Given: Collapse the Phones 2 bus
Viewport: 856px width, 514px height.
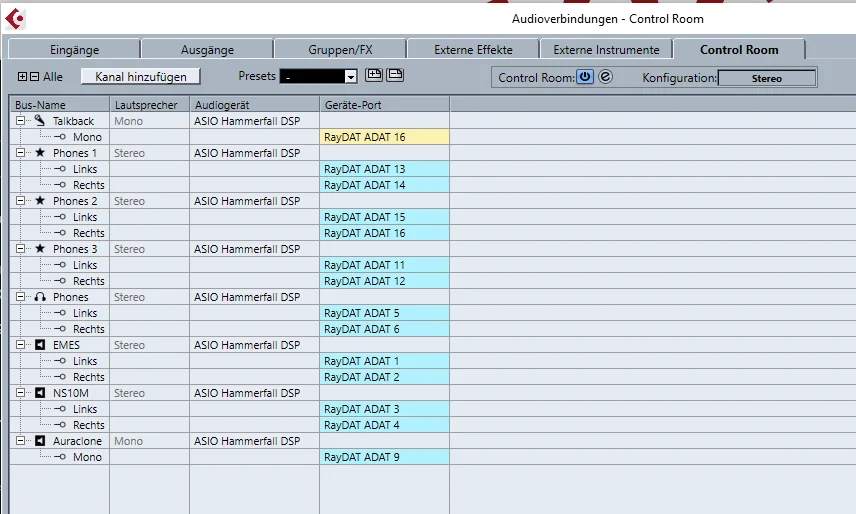Looking at the screenshot, I should click(x=20, y=200).
